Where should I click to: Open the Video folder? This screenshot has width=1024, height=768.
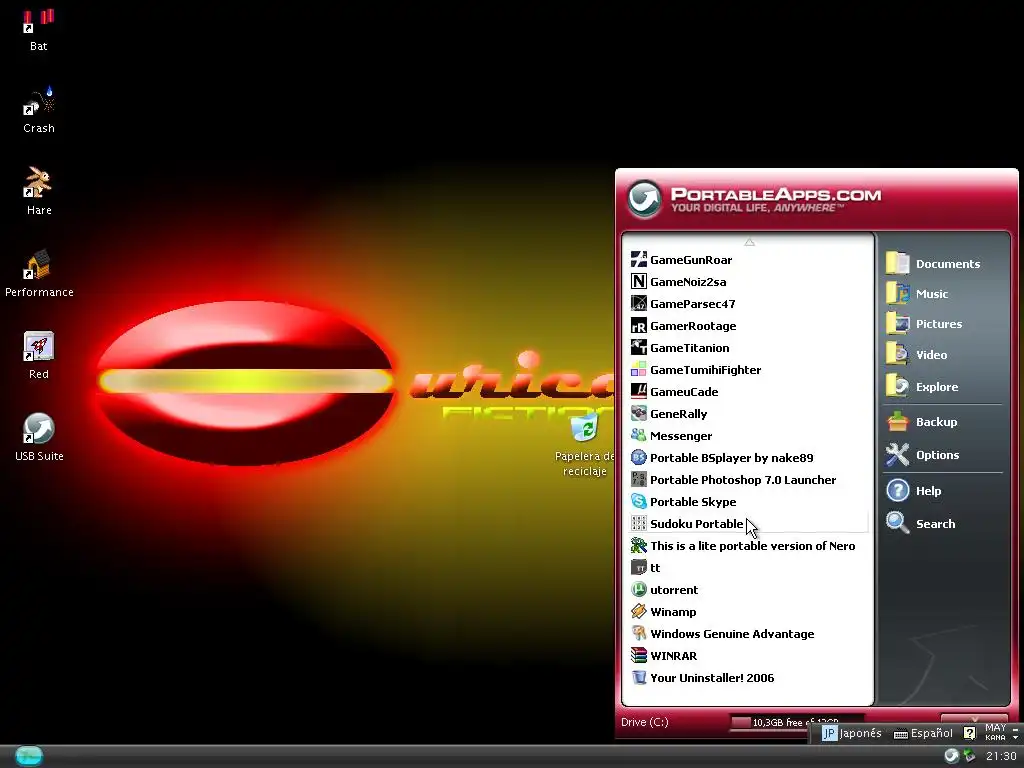click(x=916, y=355)
